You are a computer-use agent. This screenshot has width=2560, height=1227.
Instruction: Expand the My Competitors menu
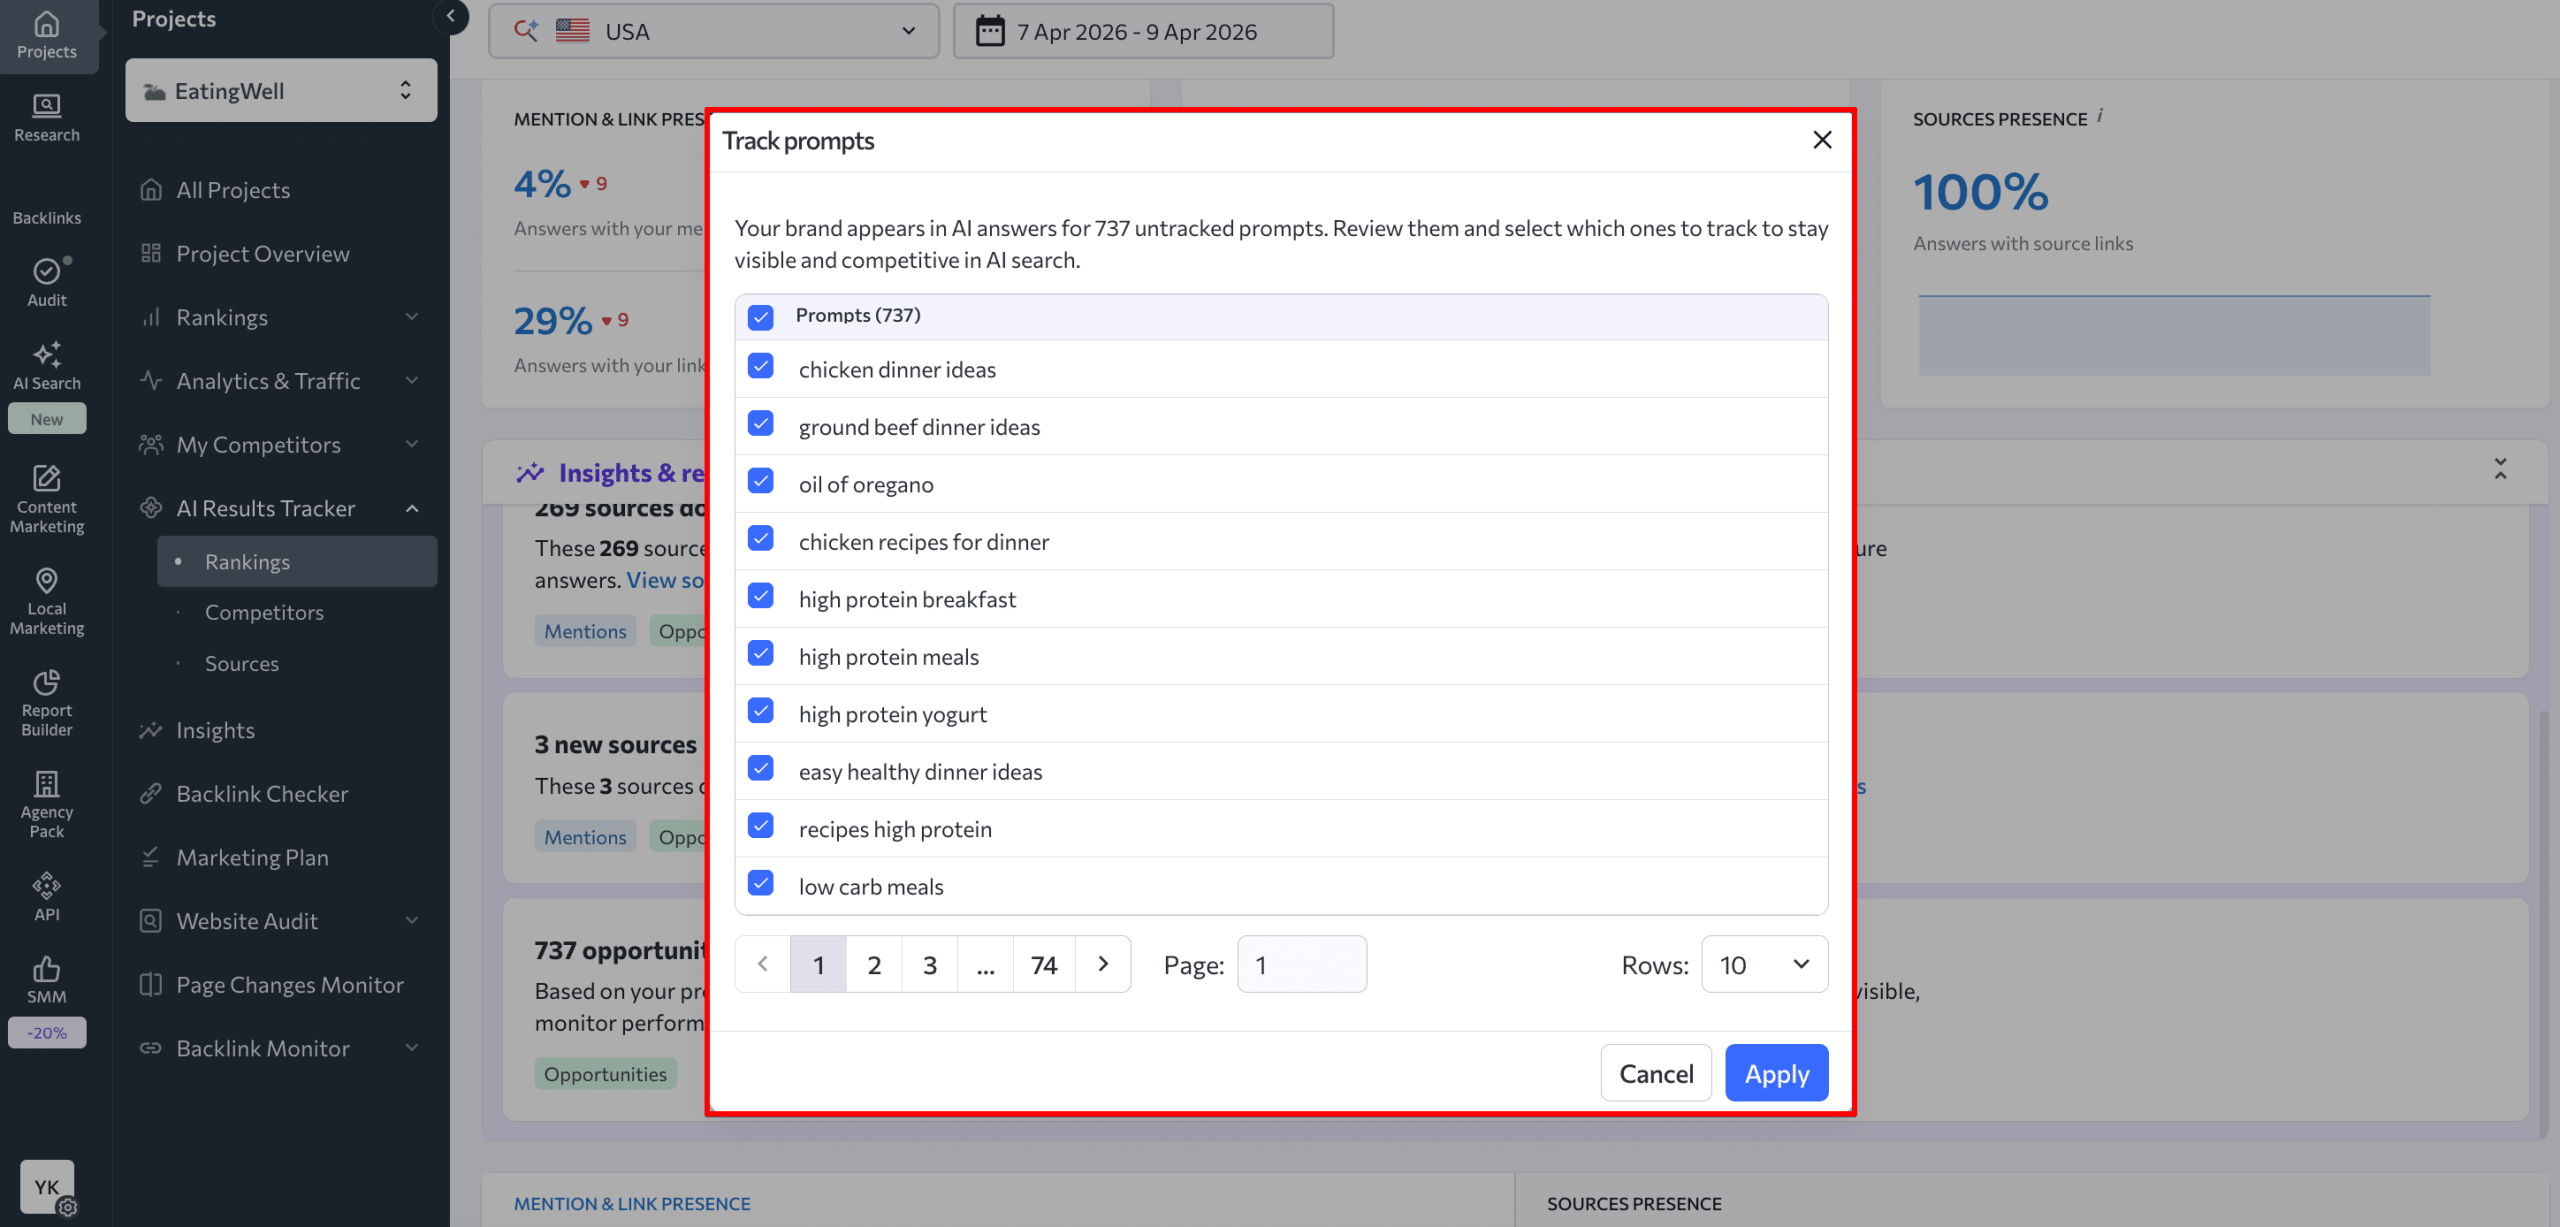tap(257, 444)
